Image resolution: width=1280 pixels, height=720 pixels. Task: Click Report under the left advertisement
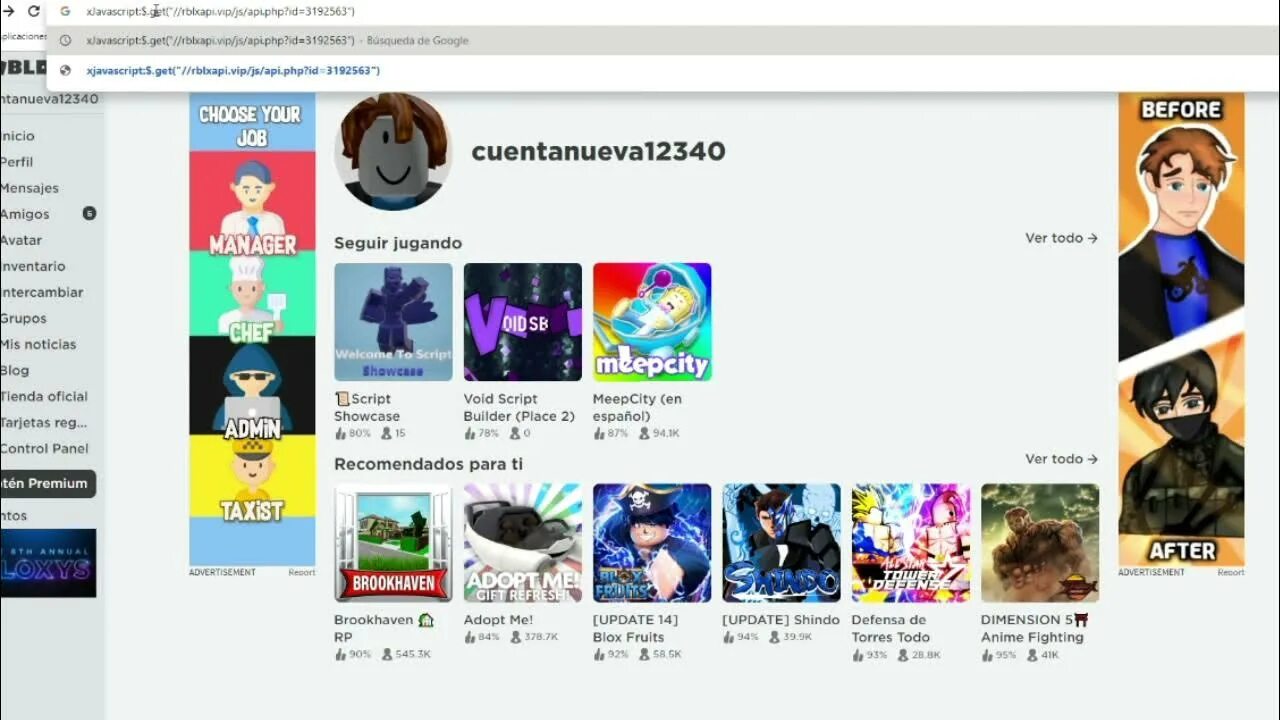(x=302, y=573)
